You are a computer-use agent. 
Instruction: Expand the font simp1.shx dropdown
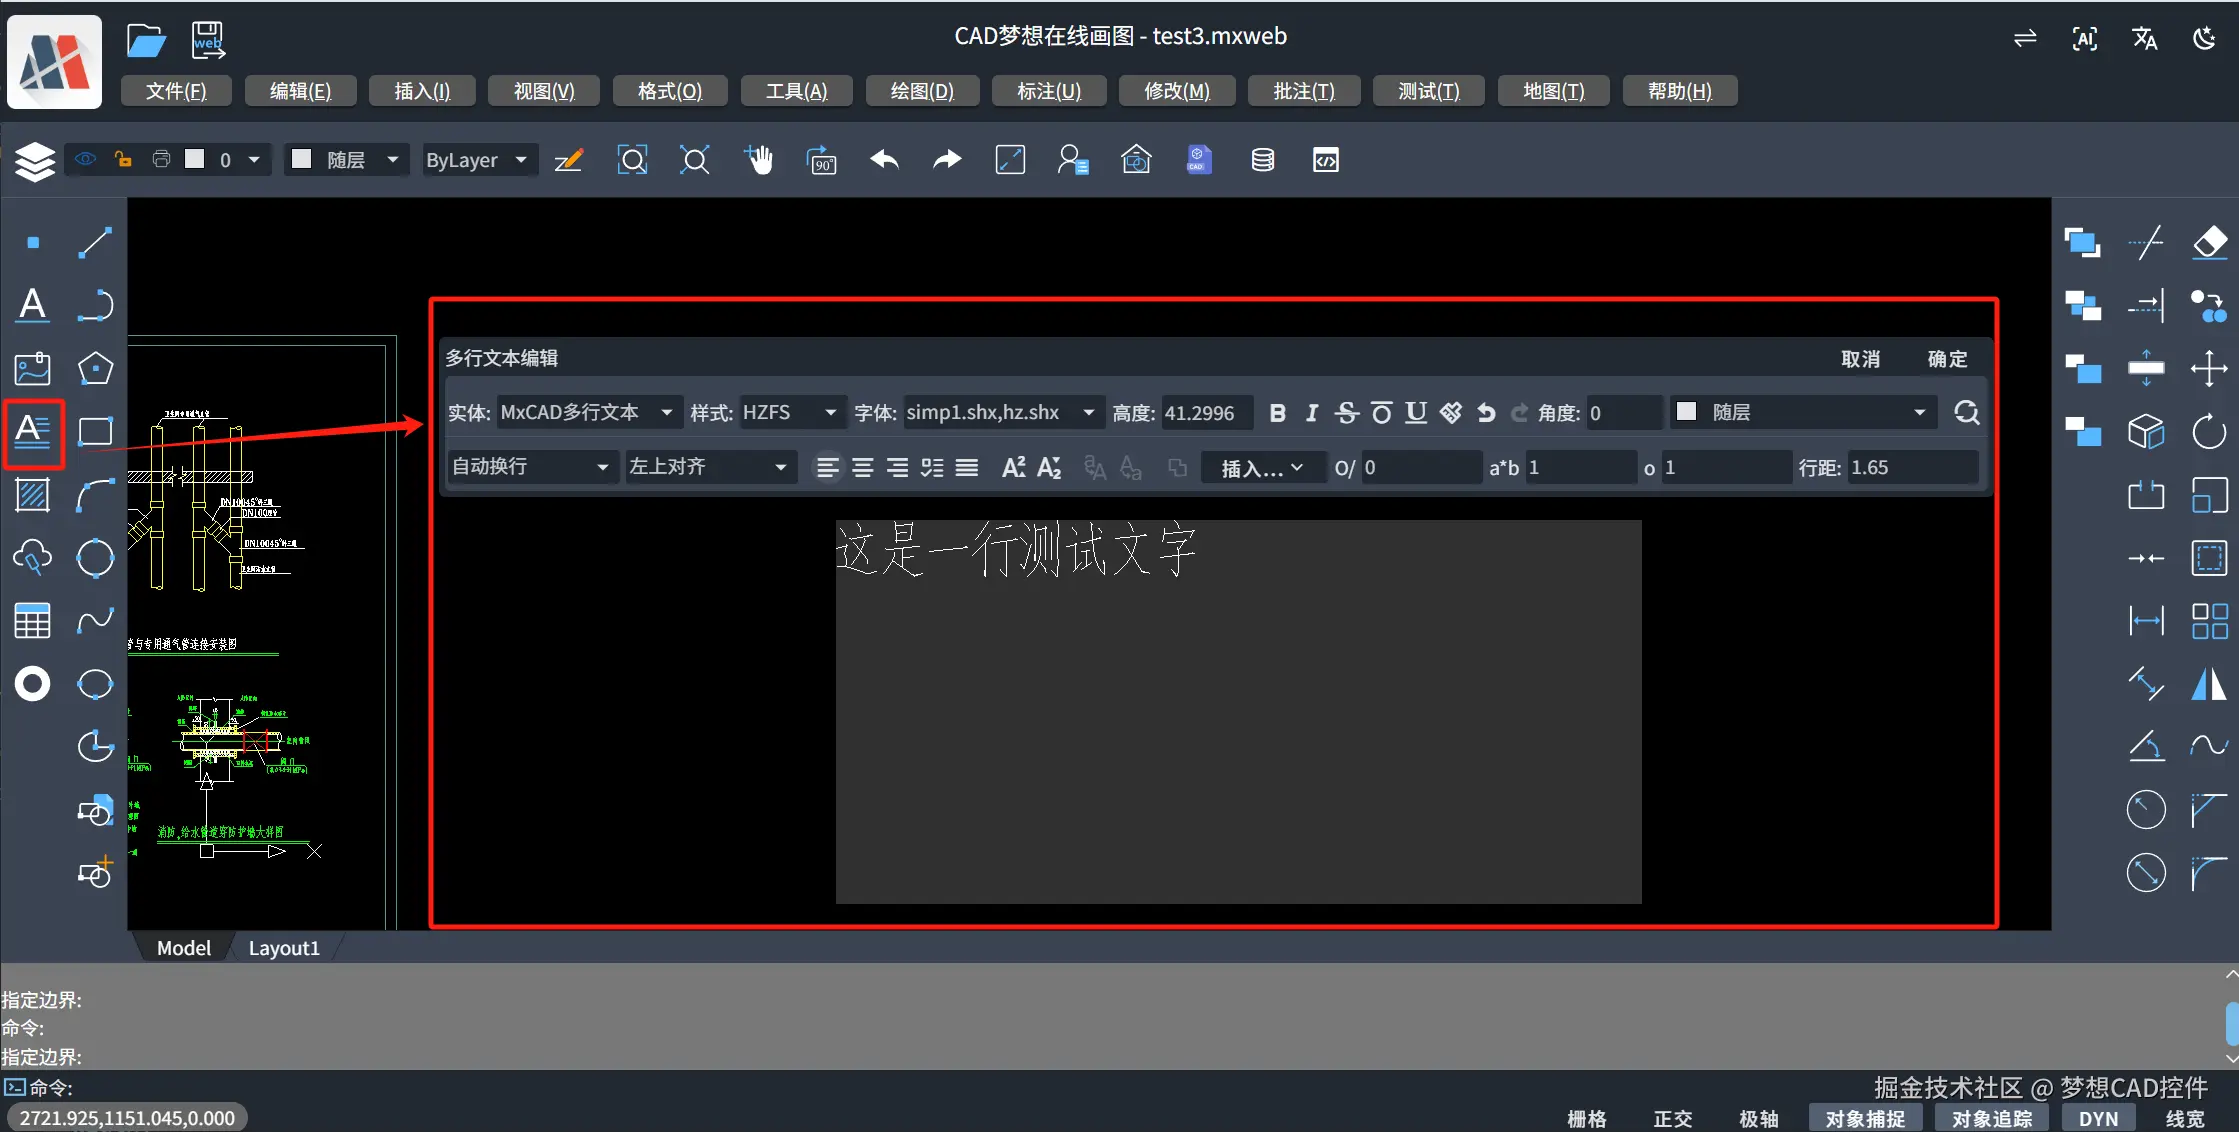1089,412
